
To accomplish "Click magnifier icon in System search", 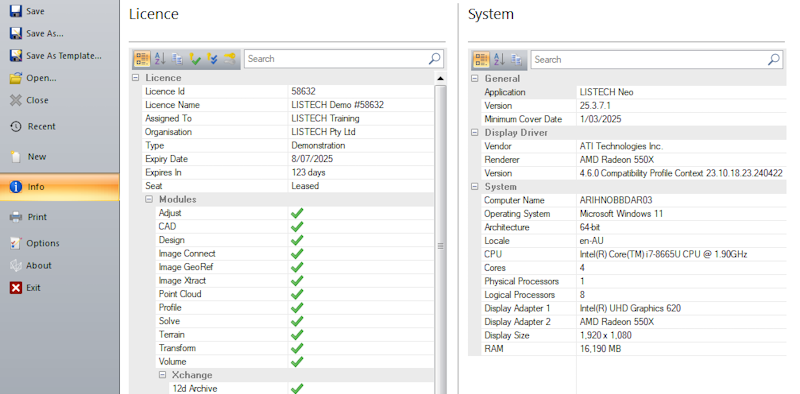I will pos(774,60).
